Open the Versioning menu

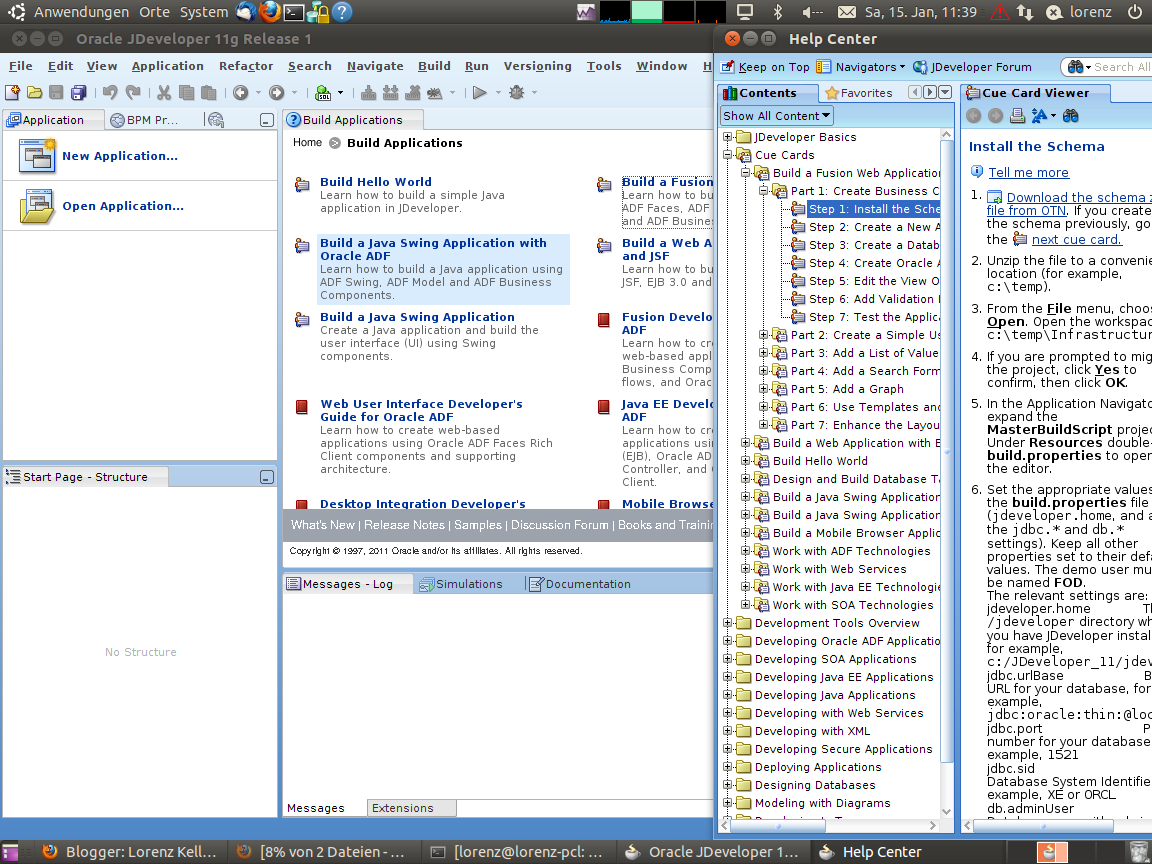pyautogui.click(x=537, y=66)
